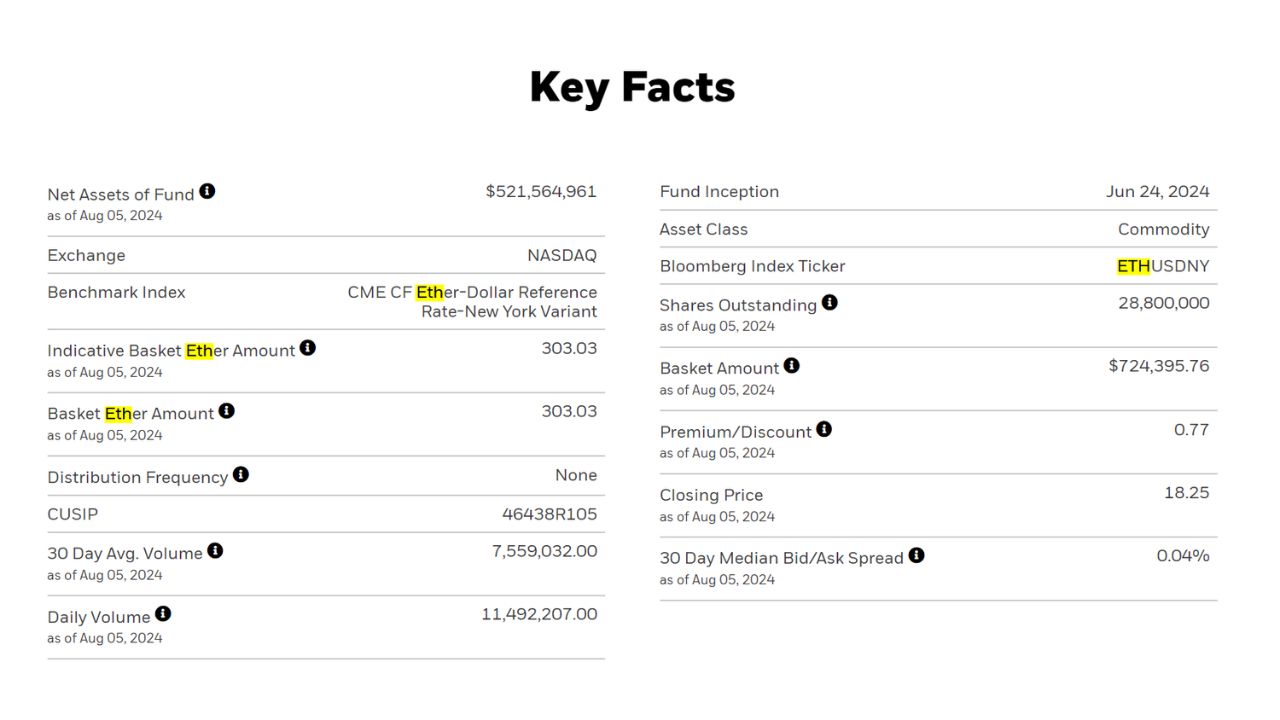This screenshot has height=720, width=1280.
Task: Open info icon beside 30 Day Avg. Volume
Action: click(215, 551)
